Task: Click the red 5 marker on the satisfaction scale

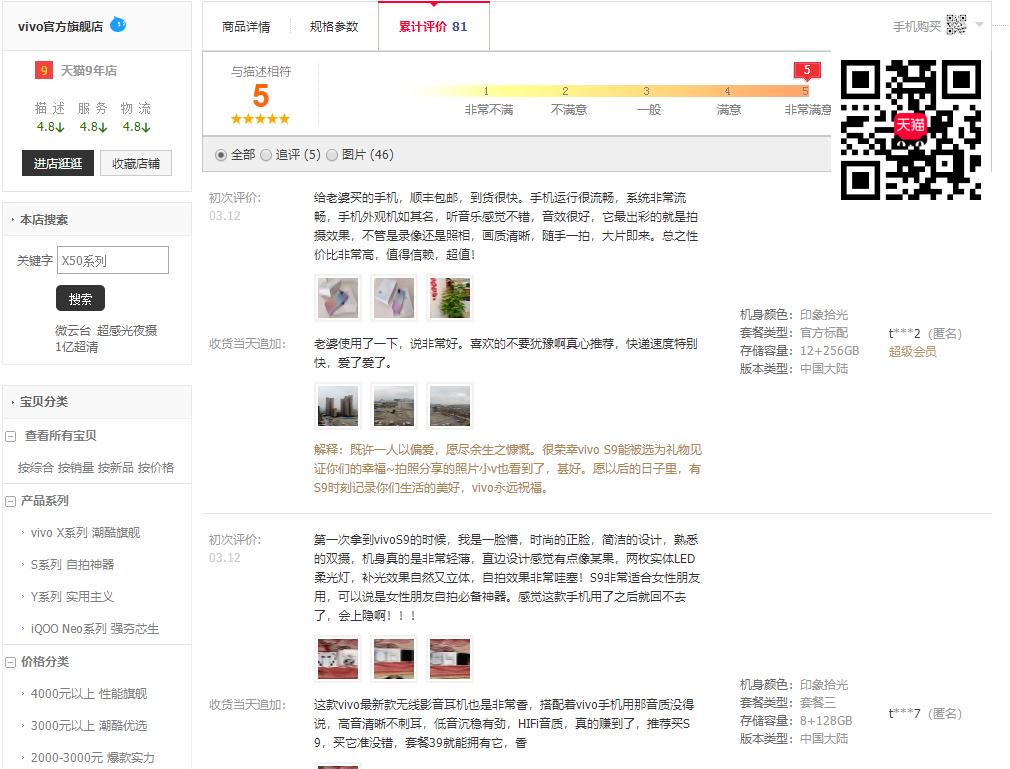Action: 806,70
